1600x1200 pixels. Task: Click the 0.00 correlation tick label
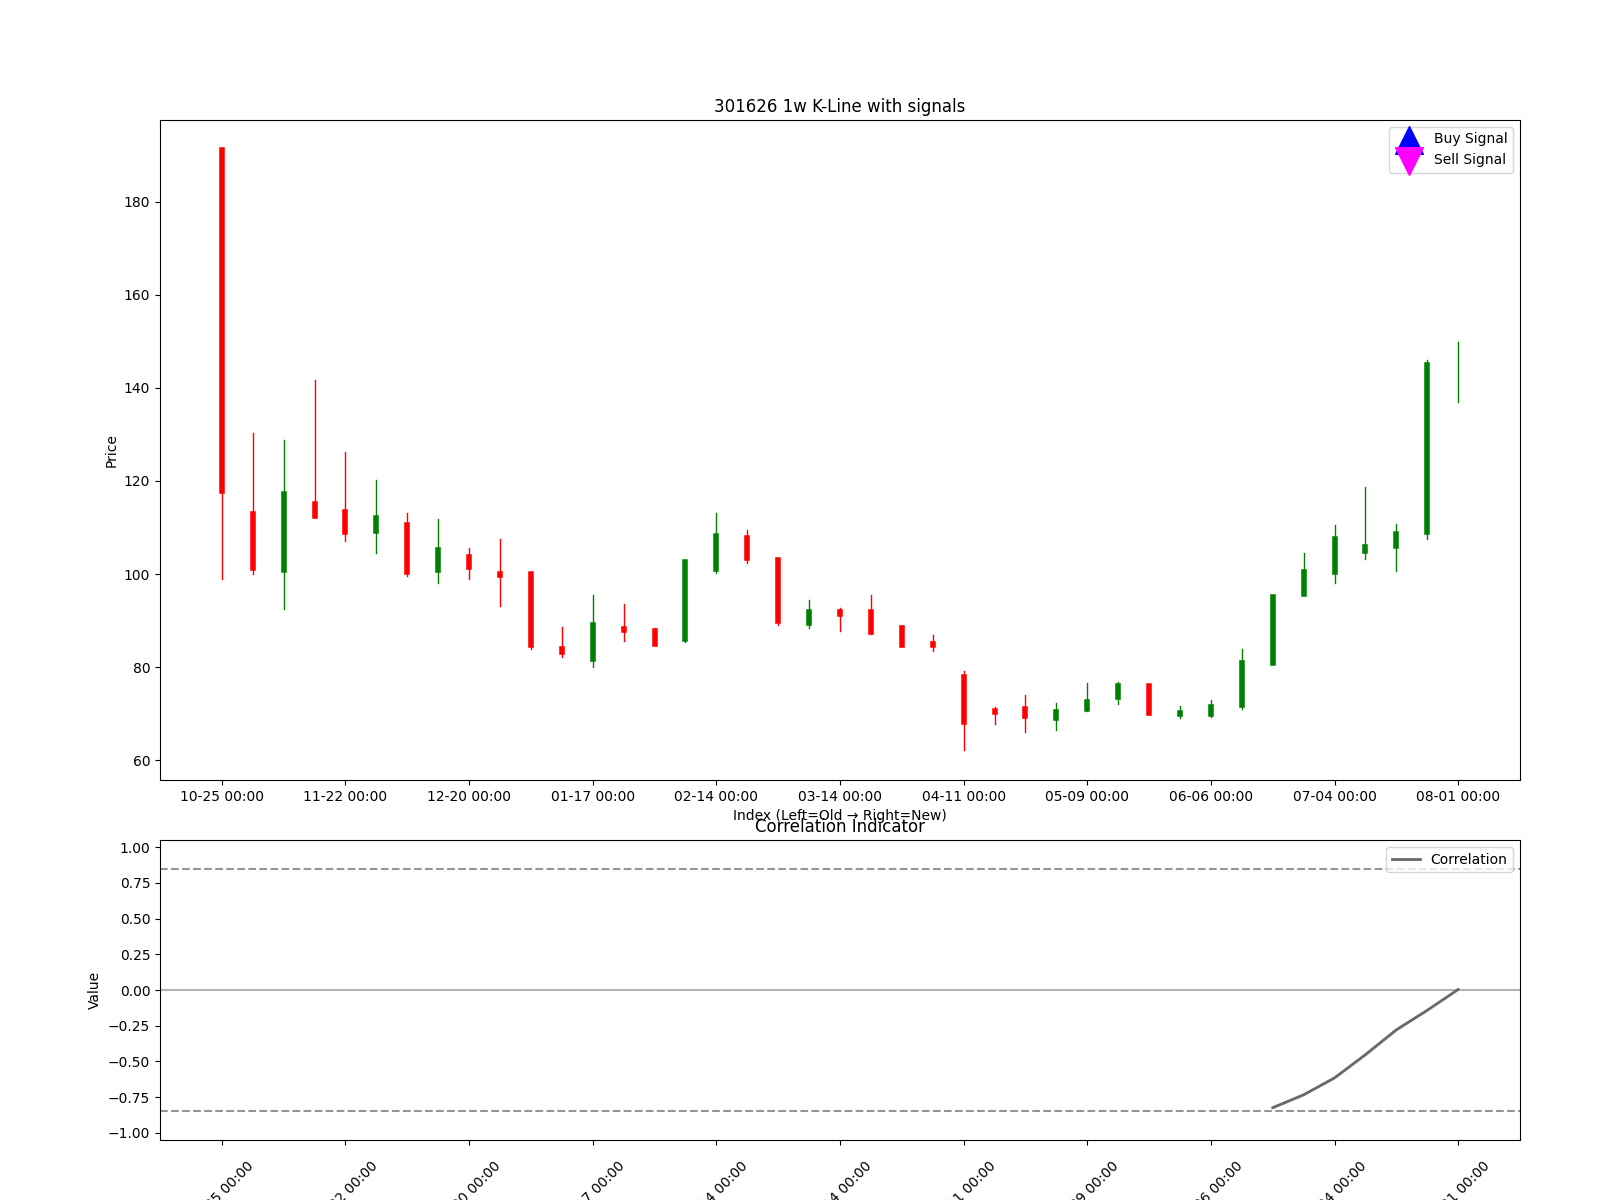(135, 990)
